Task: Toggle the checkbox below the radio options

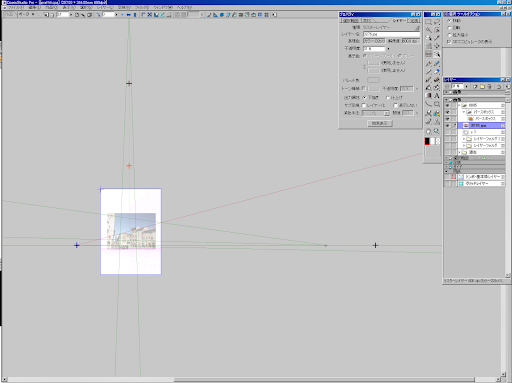Action: click(x=449, y=42)
